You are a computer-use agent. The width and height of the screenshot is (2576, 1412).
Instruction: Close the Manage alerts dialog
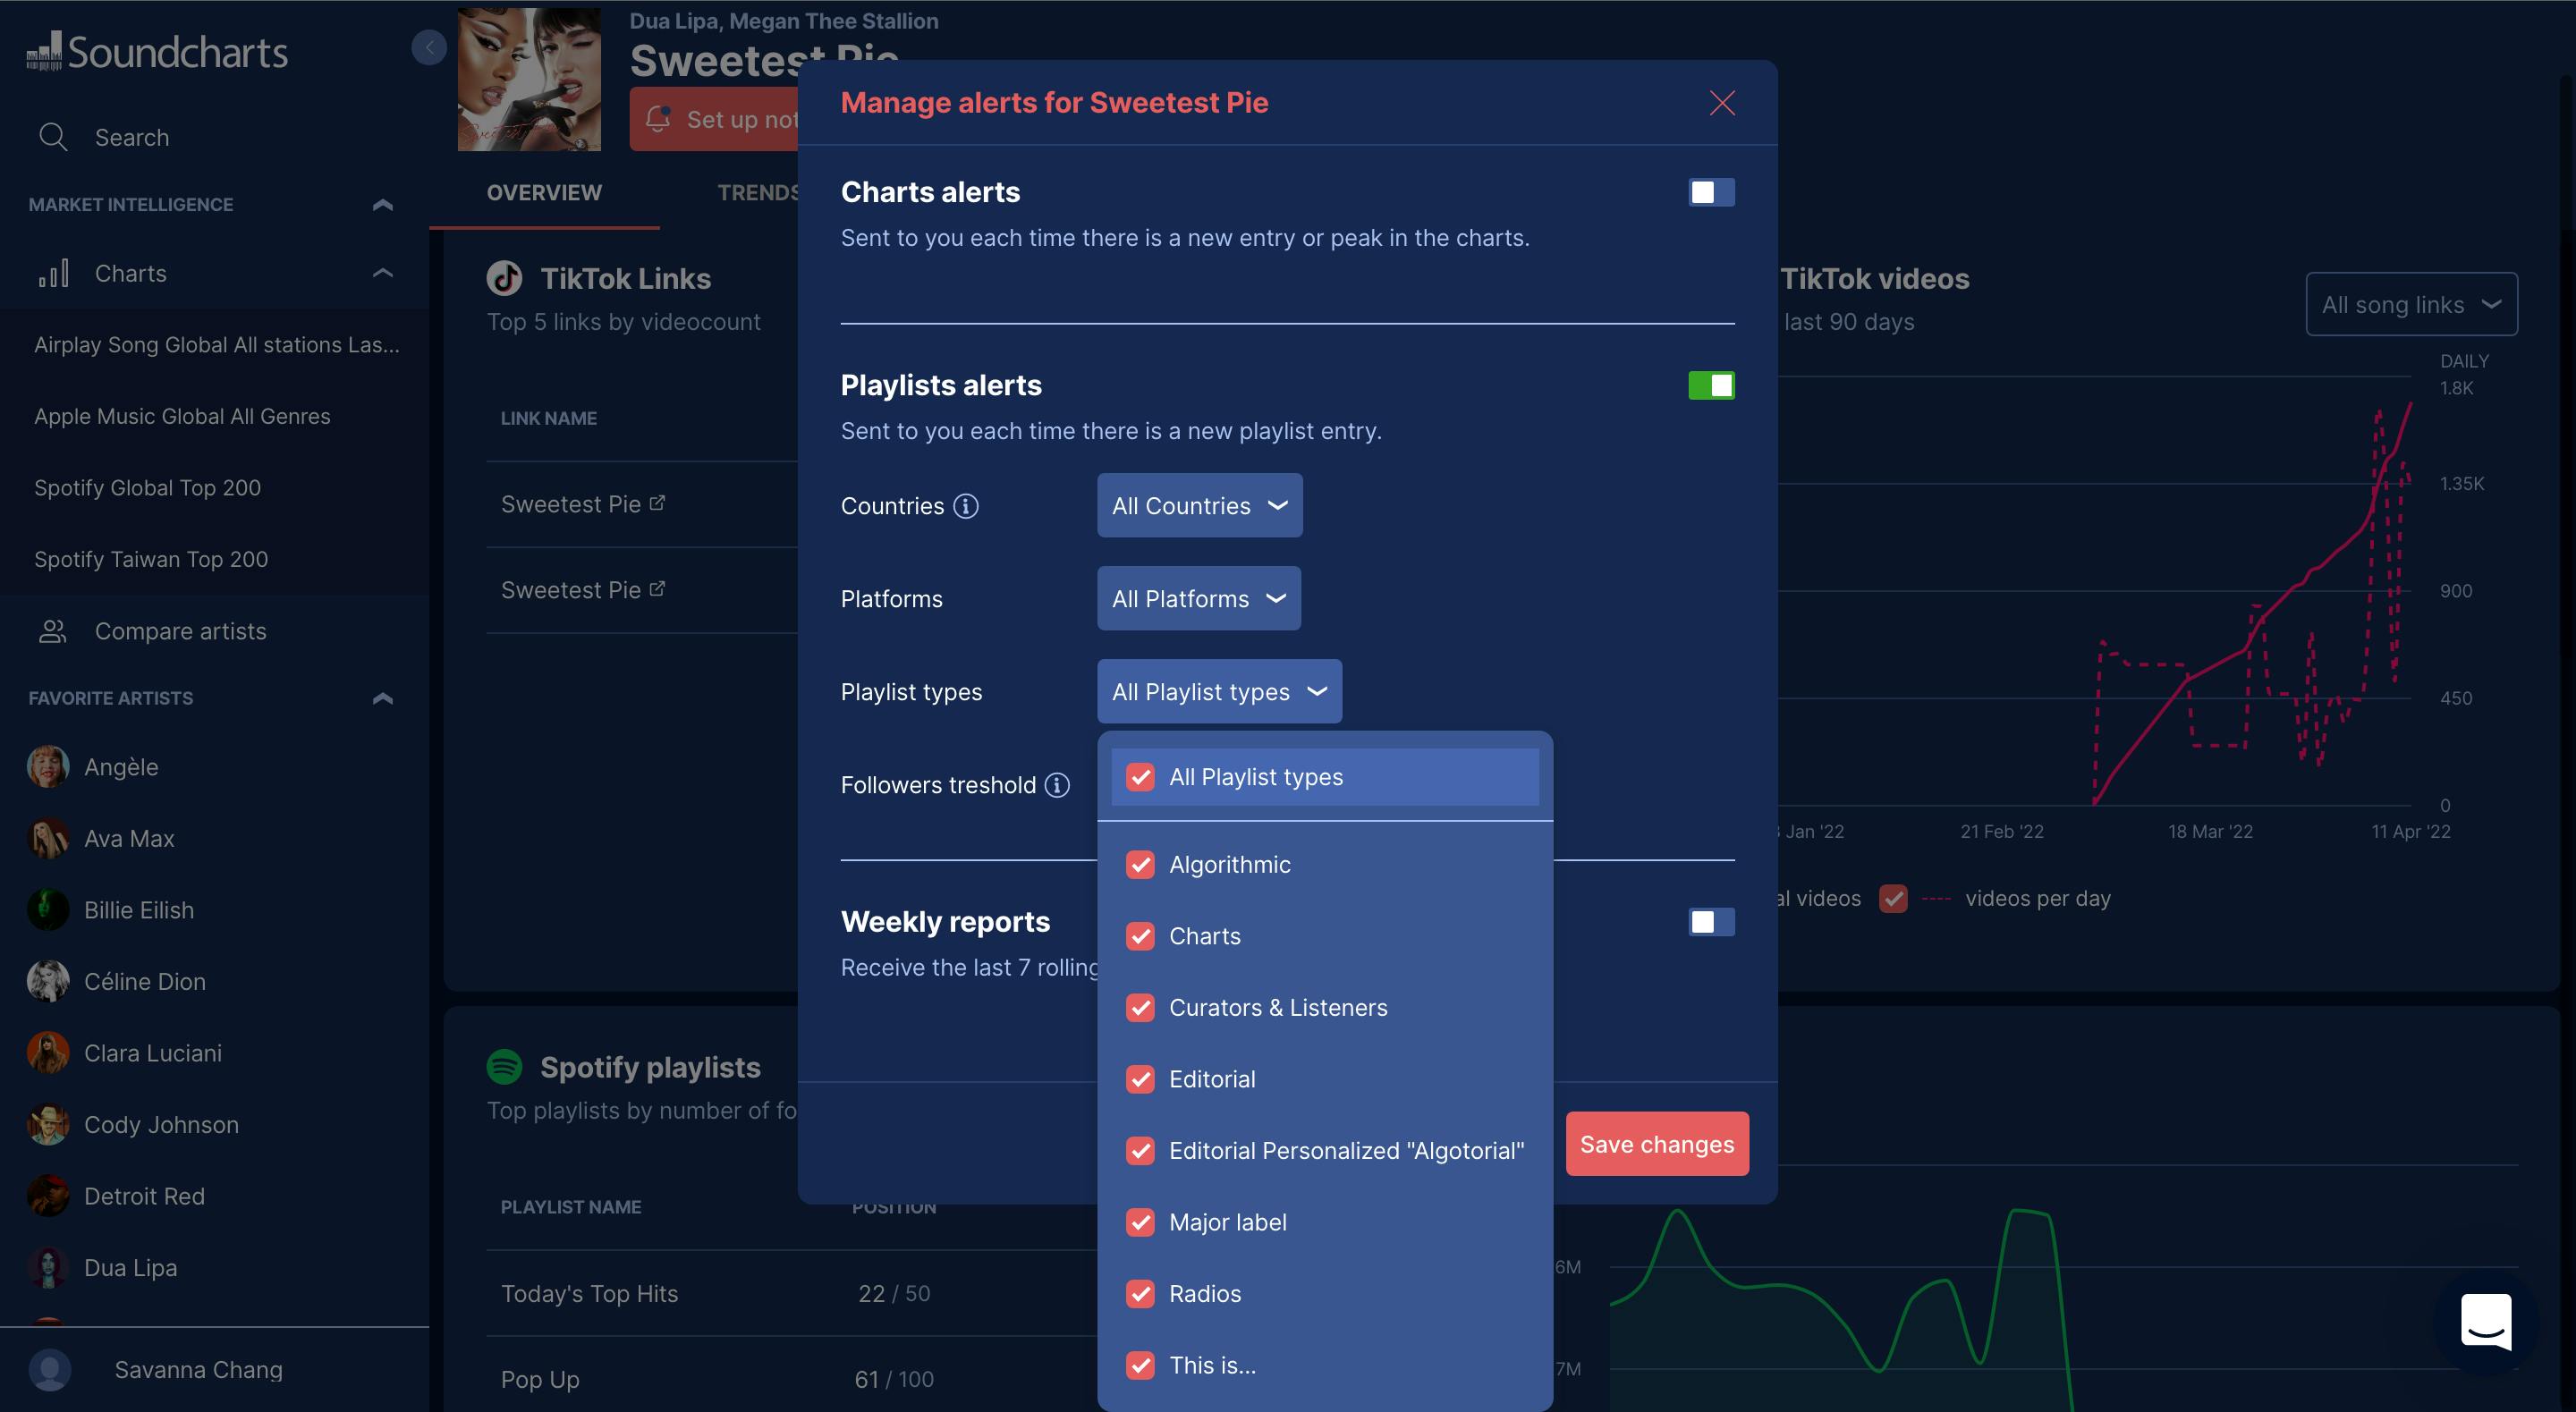pyautogui.click(x=1721, y=103)
